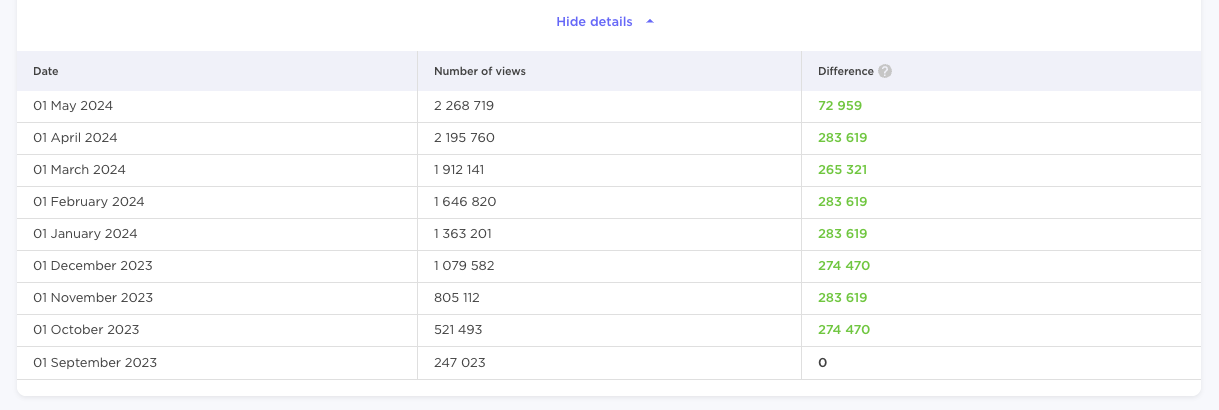
Task: Click the Number of views column header
Action: [479, 72]
